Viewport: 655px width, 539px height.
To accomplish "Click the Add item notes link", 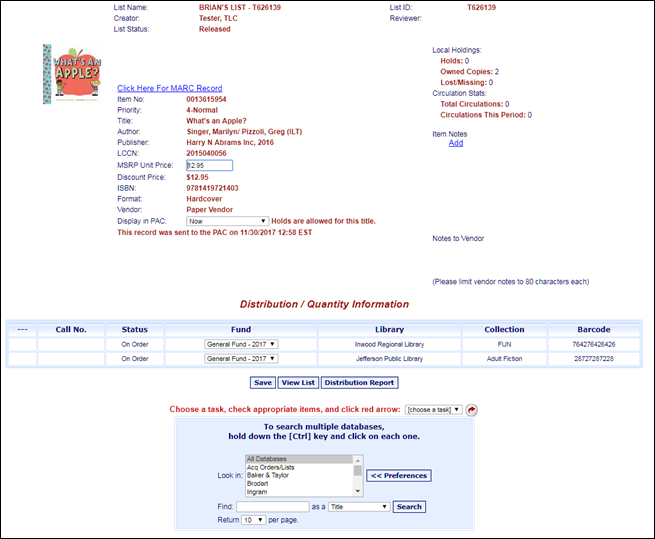I will click(456, 143).
